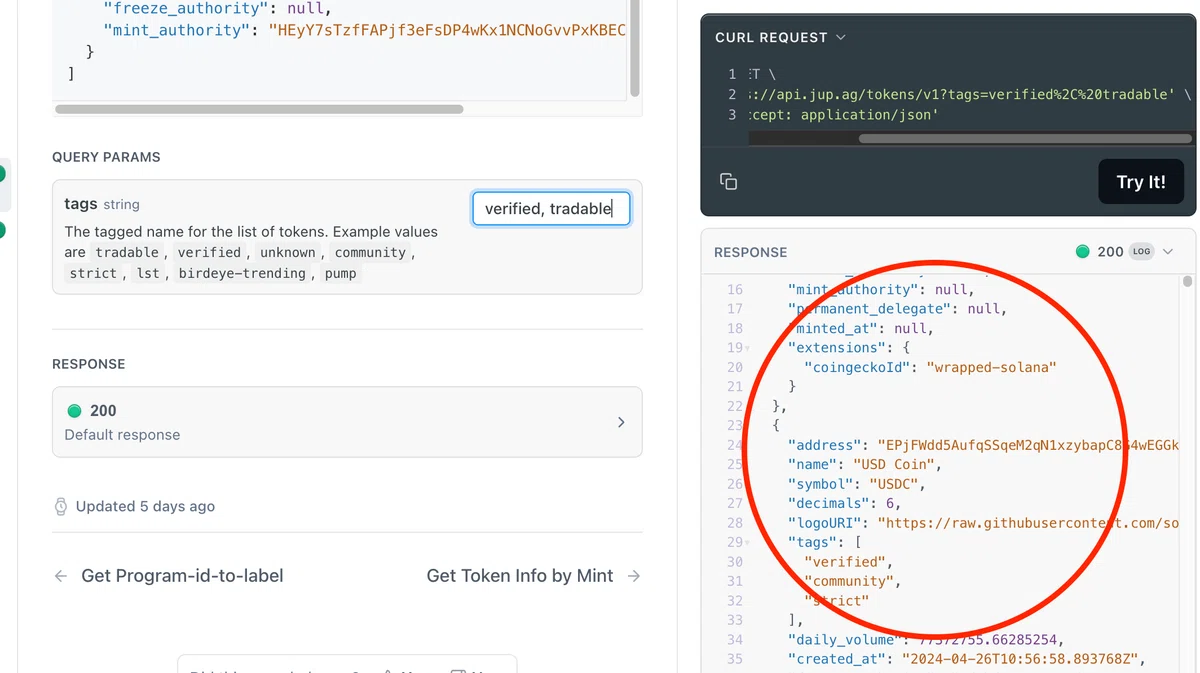Click the 'Updated 5 days ago' text

click(x=145, y=506)
